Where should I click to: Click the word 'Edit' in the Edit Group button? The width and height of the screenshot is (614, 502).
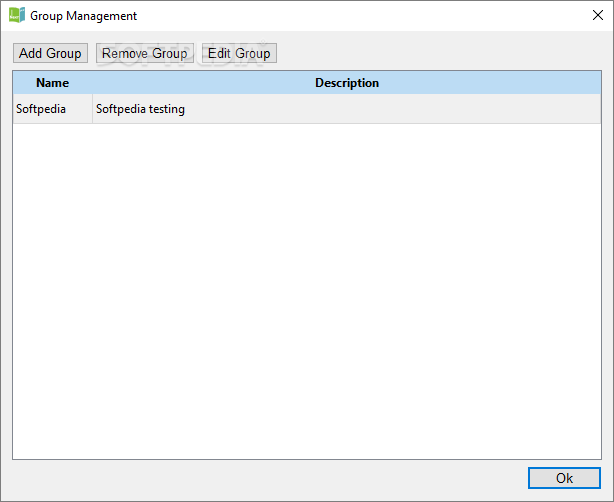pyautogui.click(x=219, y=53)
